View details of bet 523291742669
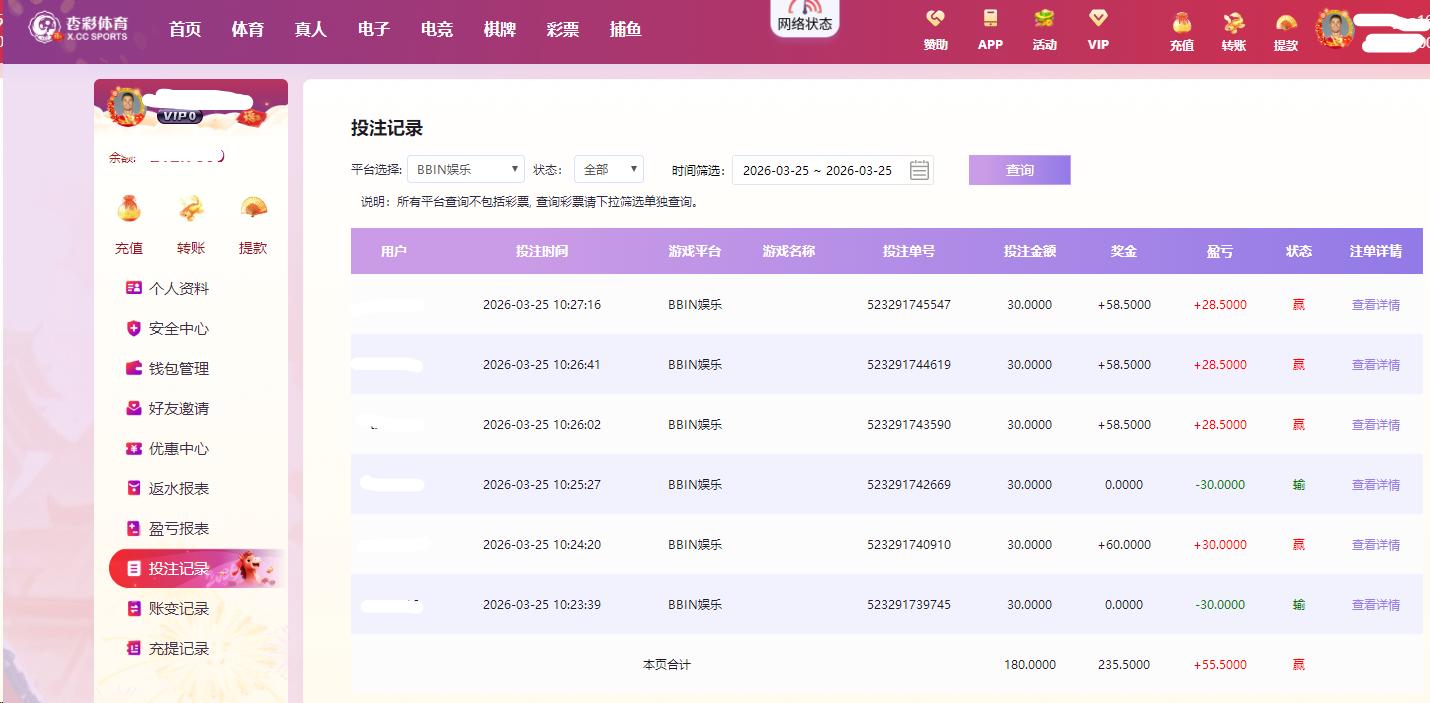The width and height of the screenshot is (1430, 703). tap(1375, 485)
